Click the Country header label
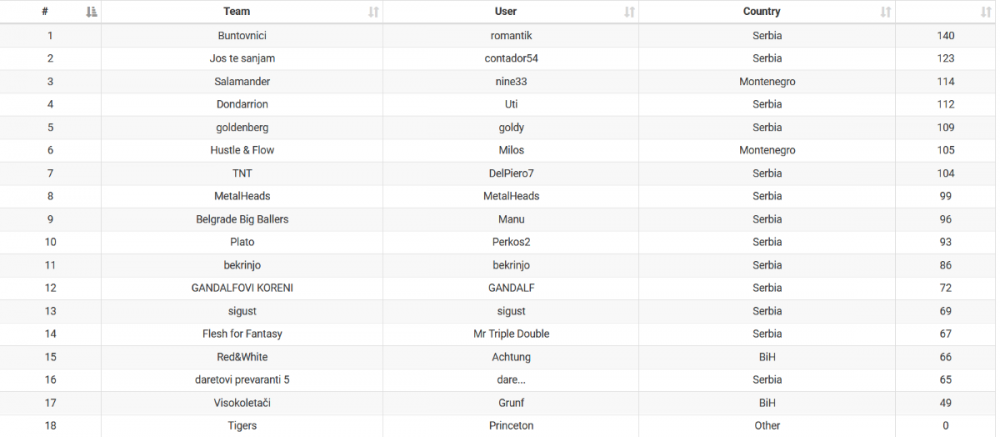 [x=762, y=12]
